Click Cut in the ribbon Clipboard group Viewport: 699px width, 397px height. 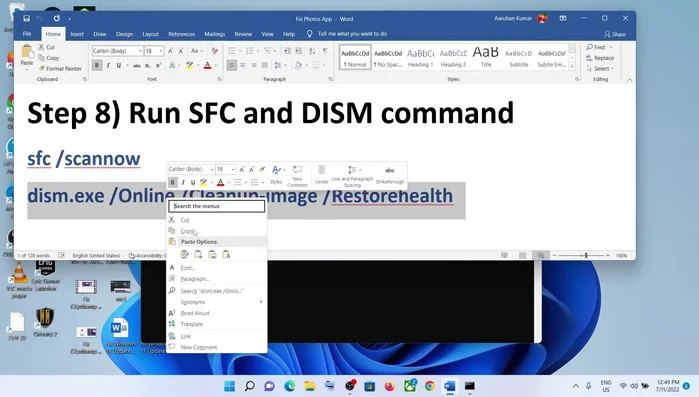(46, 47)
